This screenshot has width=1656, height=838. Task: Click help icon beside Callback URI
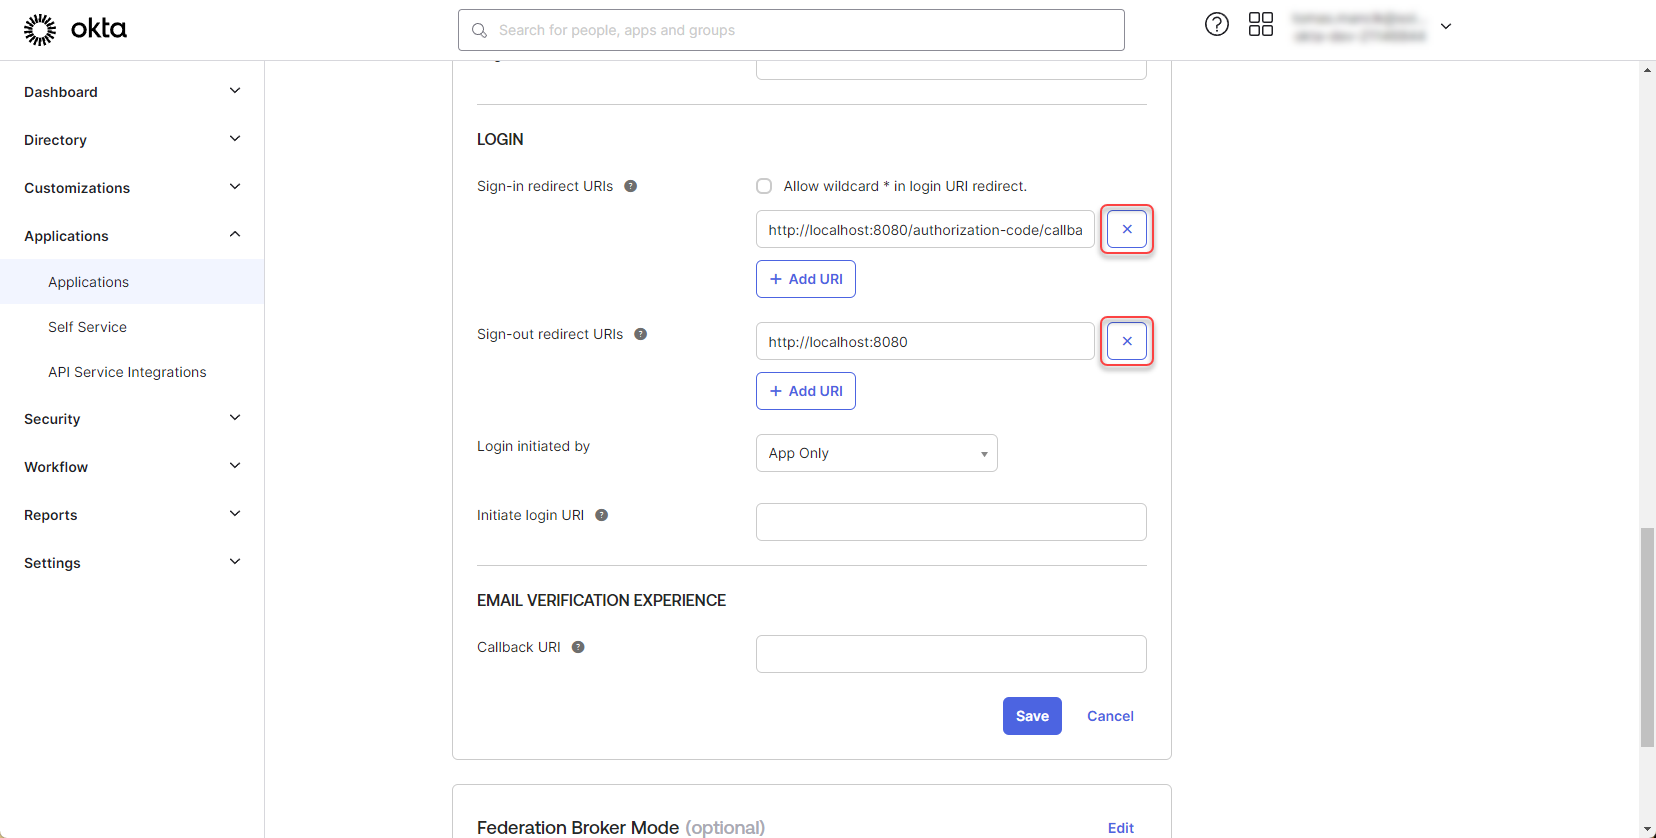click(x=578, y=647)
